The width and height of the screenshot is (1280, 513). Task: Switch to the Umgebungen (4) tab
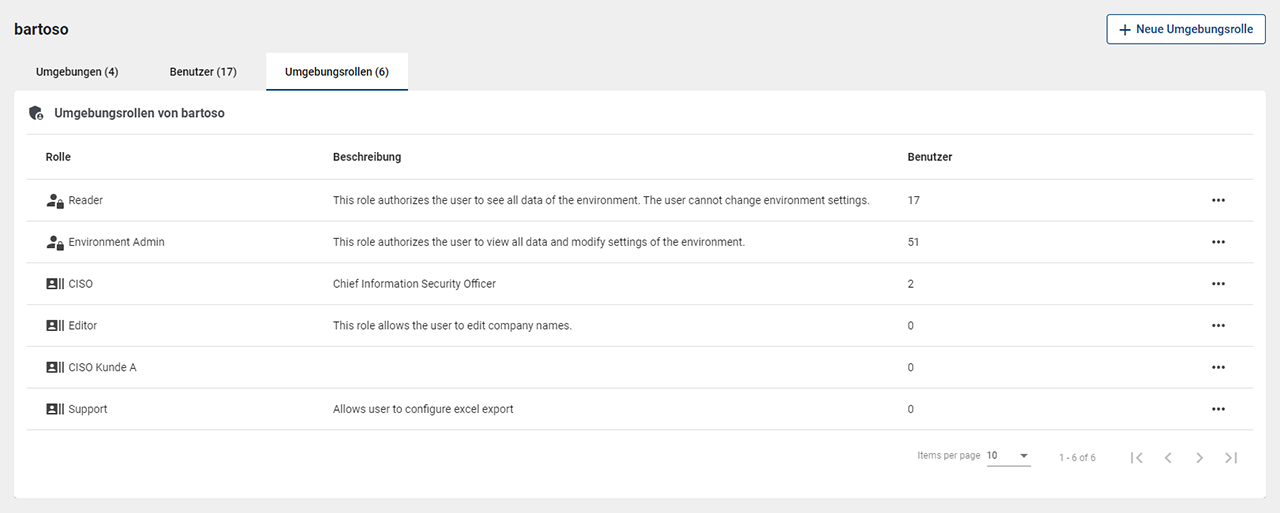pyautogui.click(x=77, y=72)
